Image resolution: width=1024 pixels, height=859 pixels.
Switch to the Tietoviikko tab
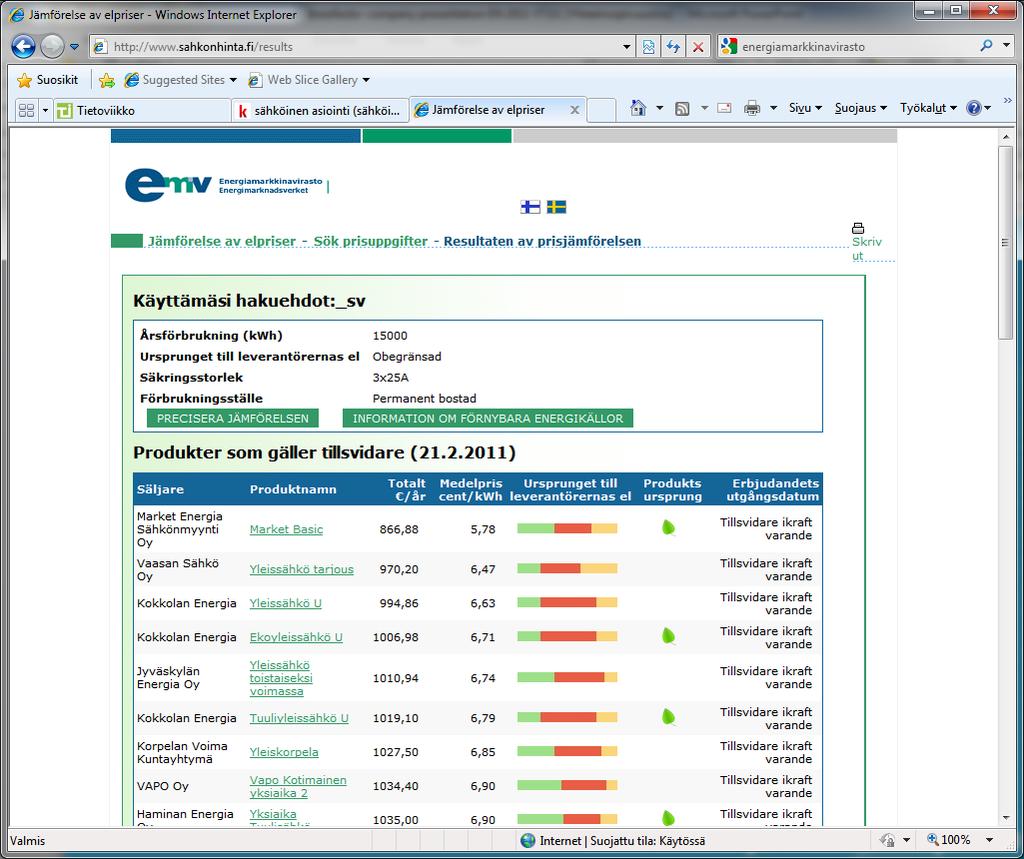[x=142, y=110]
